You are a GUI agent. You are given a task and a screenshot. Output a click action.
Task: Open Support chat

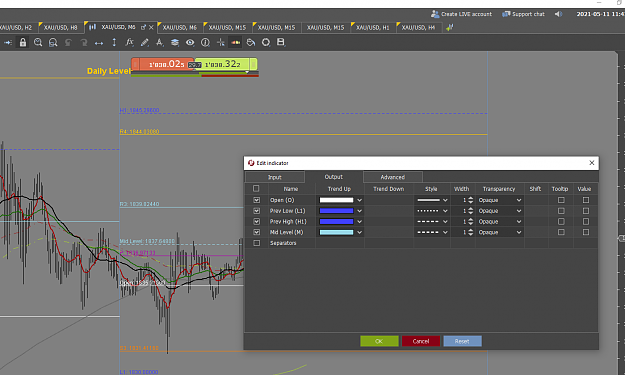[523, 14]
